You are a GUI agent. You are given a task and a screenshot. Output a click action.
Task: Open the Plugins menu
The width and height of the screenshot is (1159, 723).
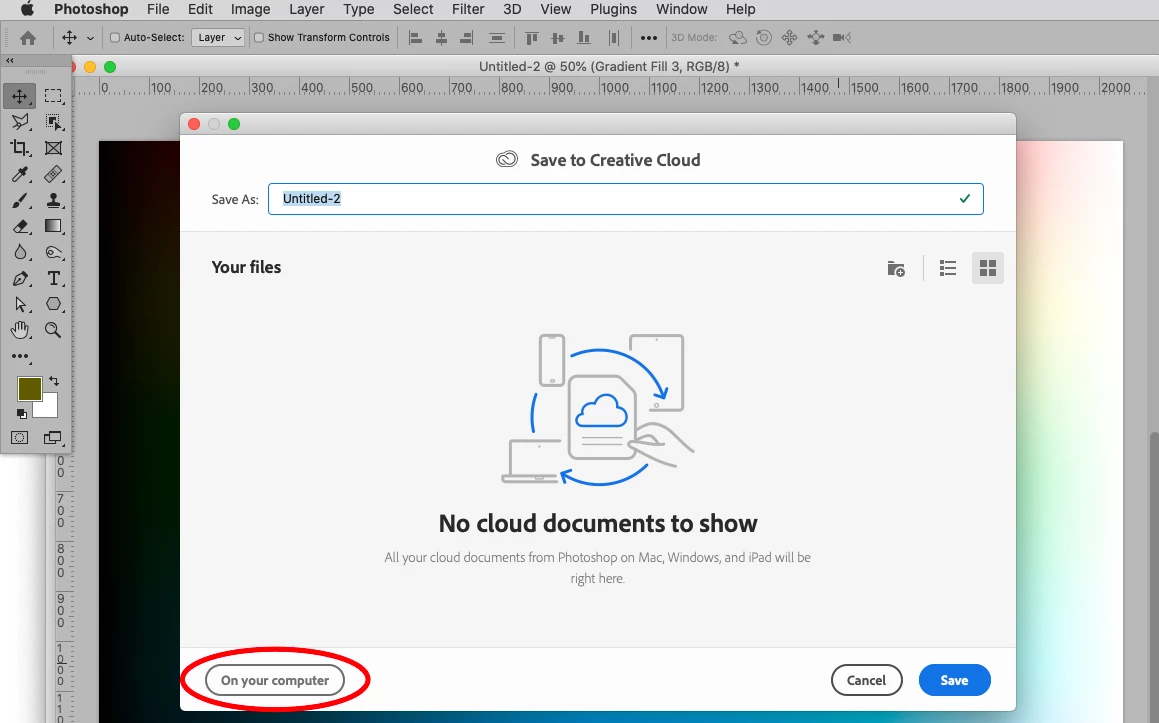(614, 10)
